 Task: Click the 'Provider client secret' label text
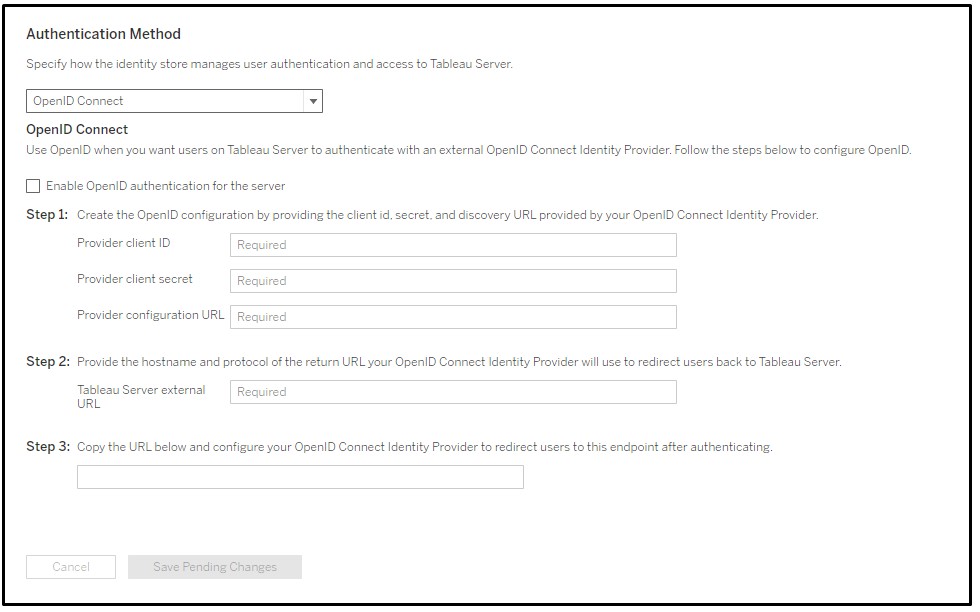[135, 279]
